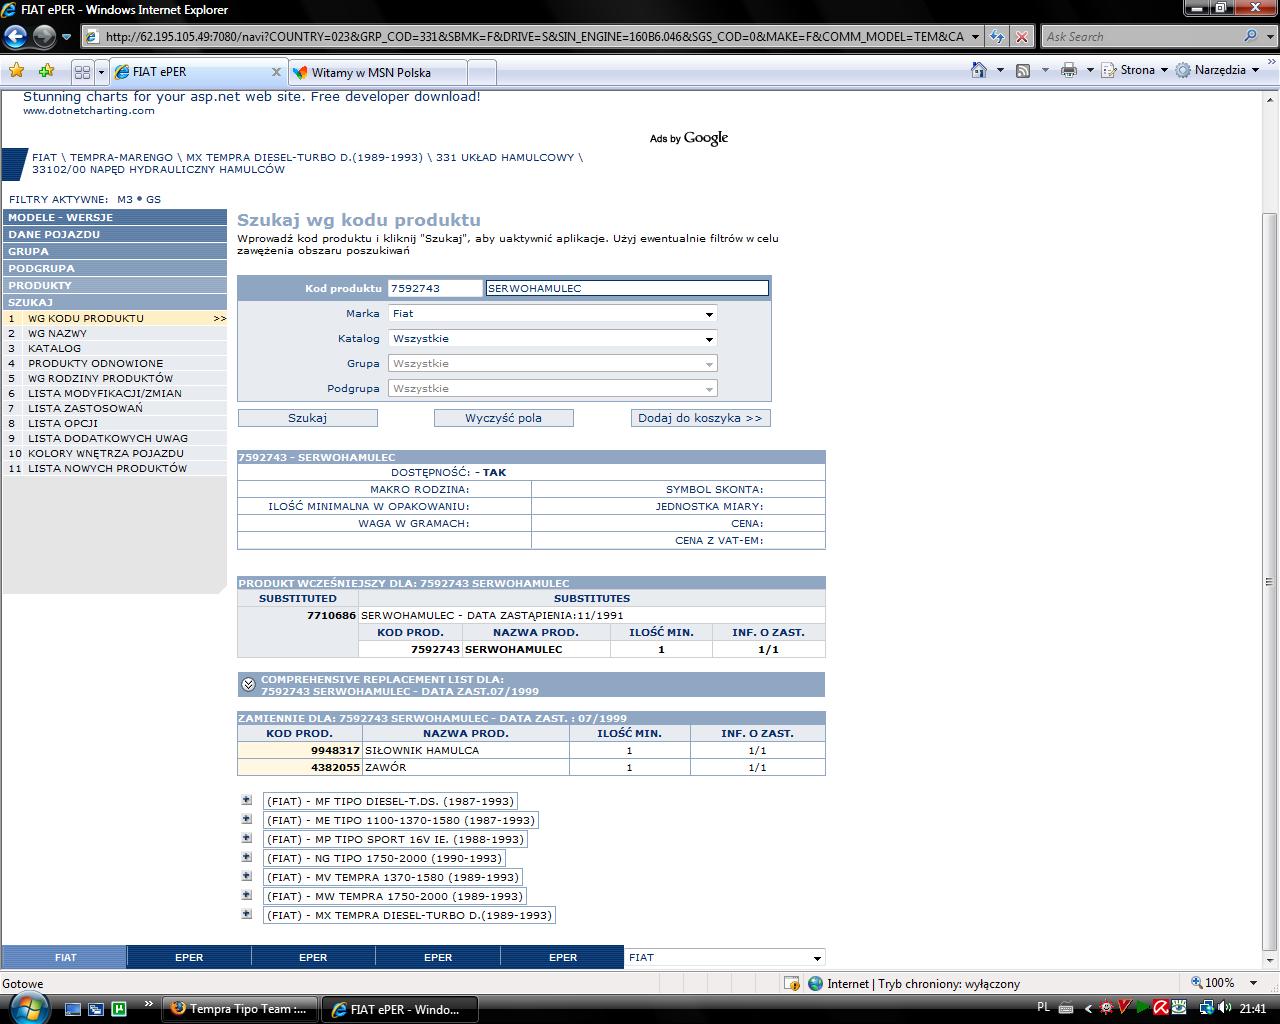This screenshot has height=1024, width=1280.
Task: Open Favorites Center star icon
Action: pyautogui.click(x=17, y=71)
